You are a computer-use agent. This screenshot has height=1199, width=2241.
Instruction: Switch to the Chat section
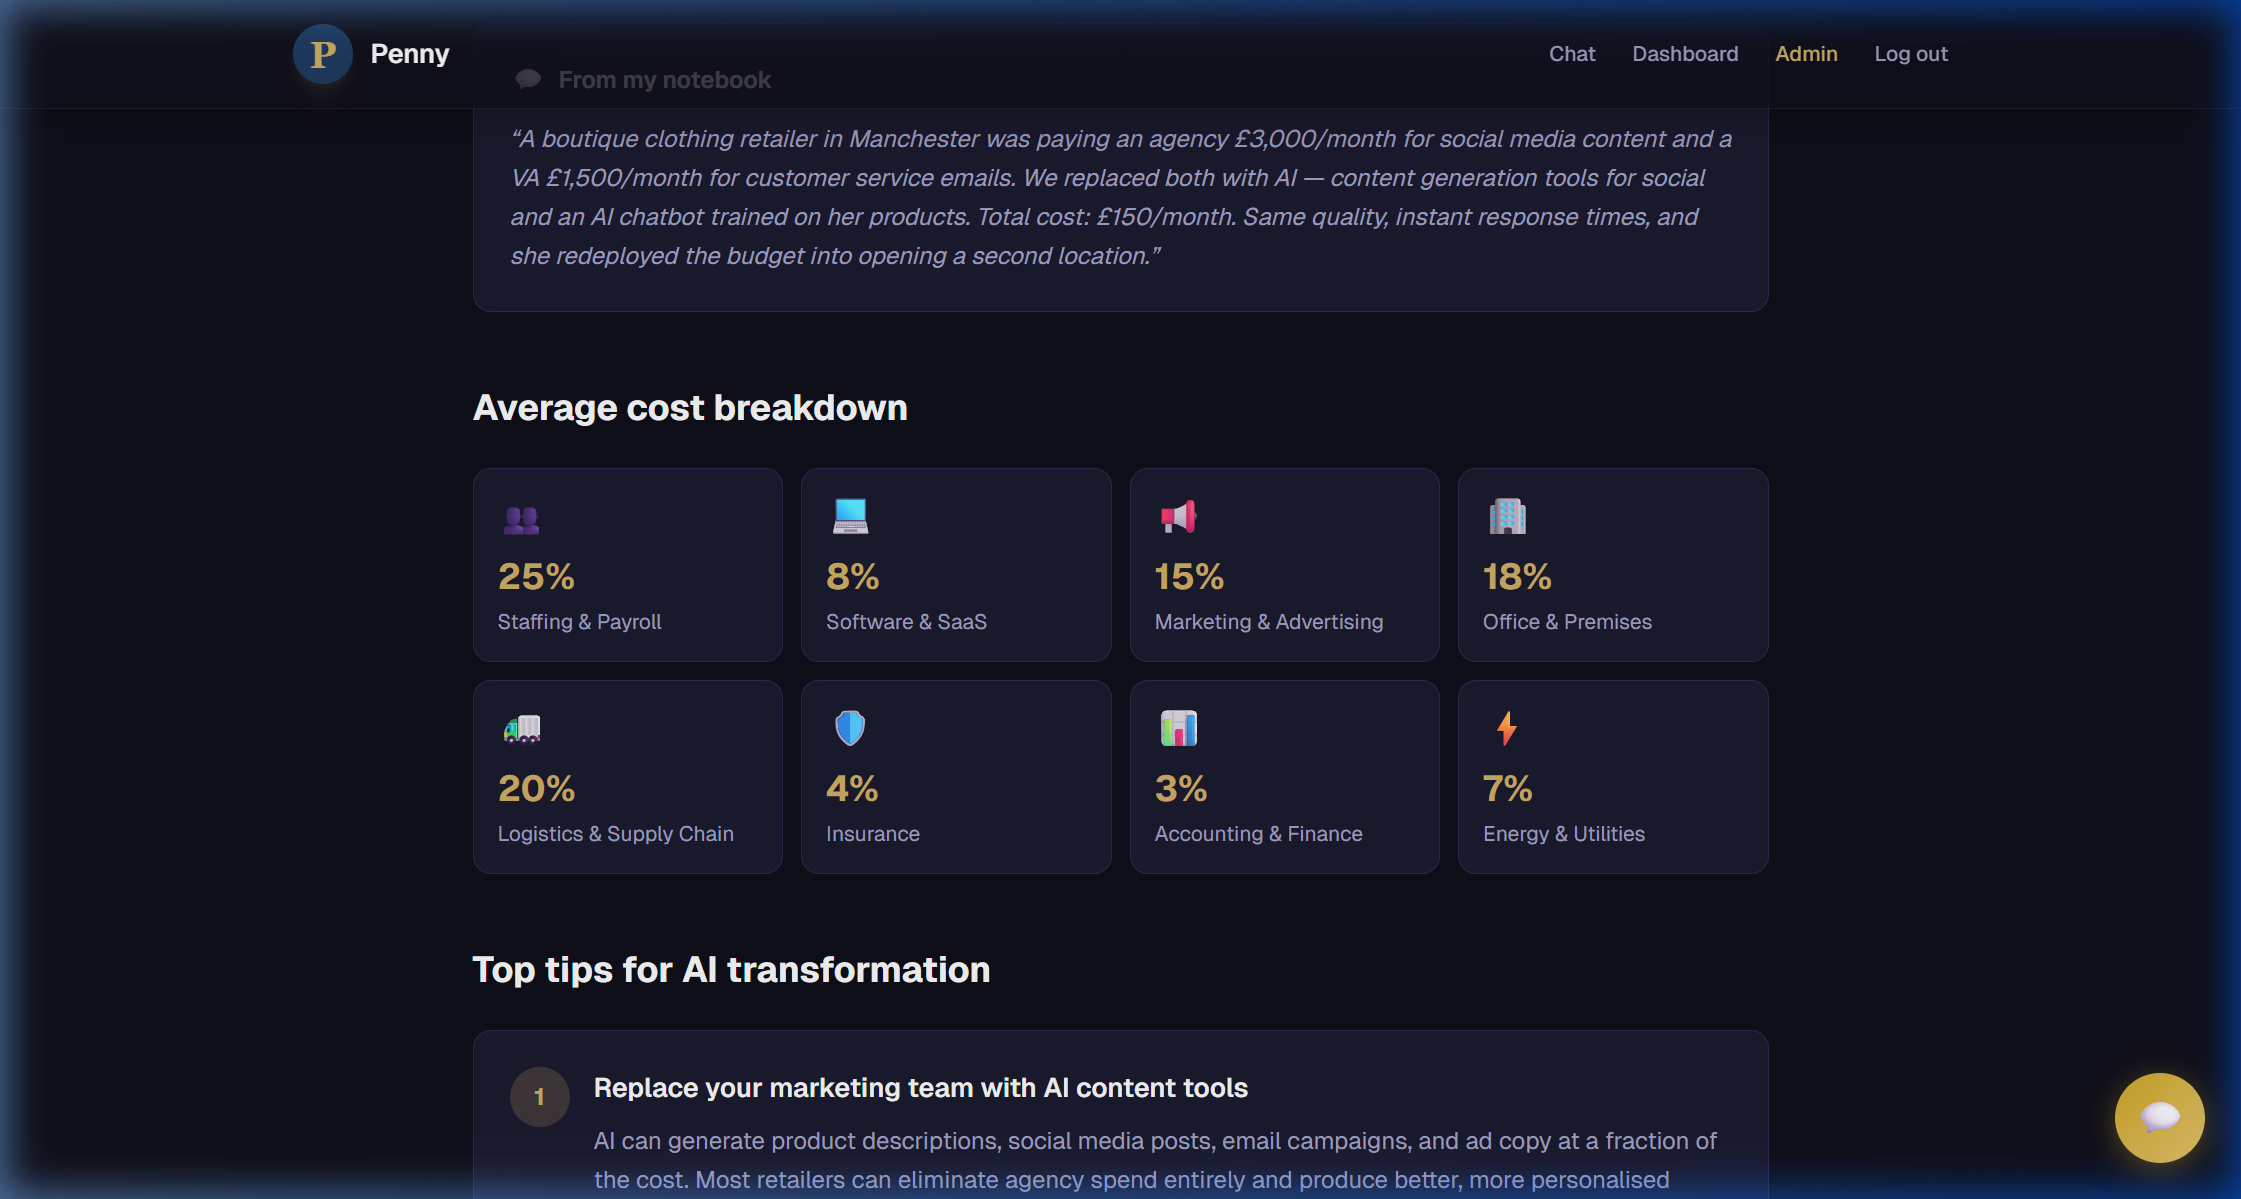click(1571, 53)
